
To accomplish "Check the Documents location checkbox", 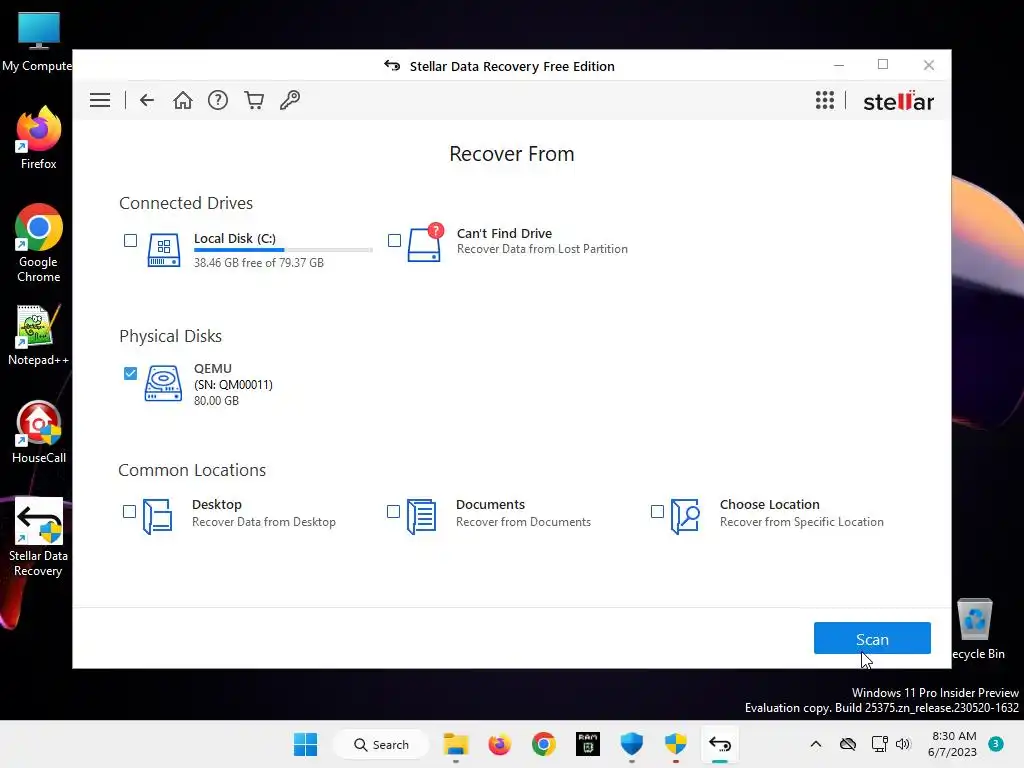I will point(393,511).
